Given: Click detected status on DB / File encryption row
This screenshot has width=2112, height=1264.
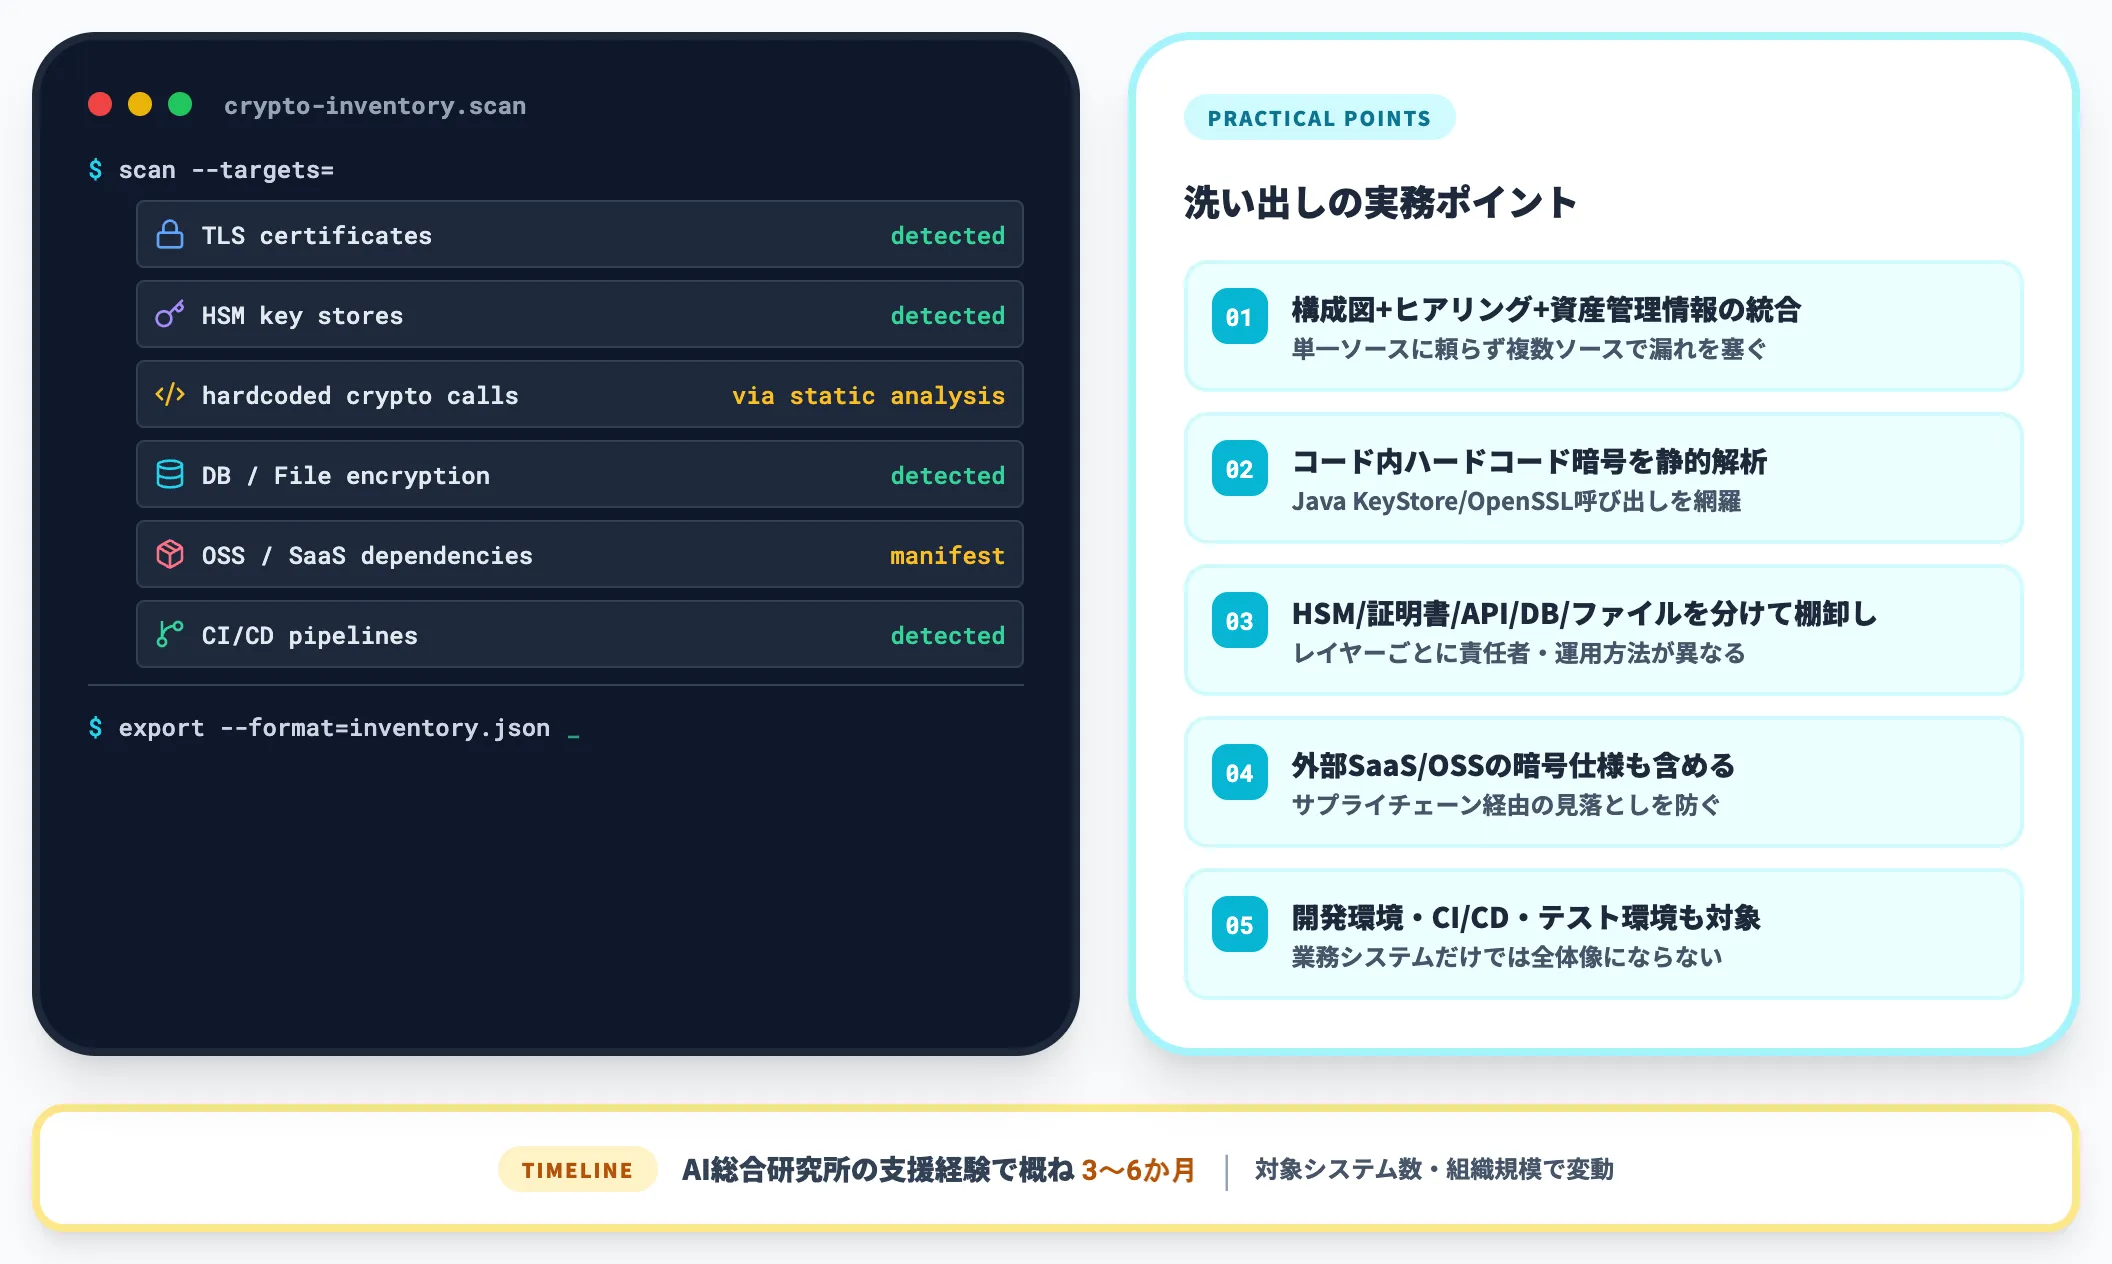Looking at the screenshot, I should tap(948, 476).
